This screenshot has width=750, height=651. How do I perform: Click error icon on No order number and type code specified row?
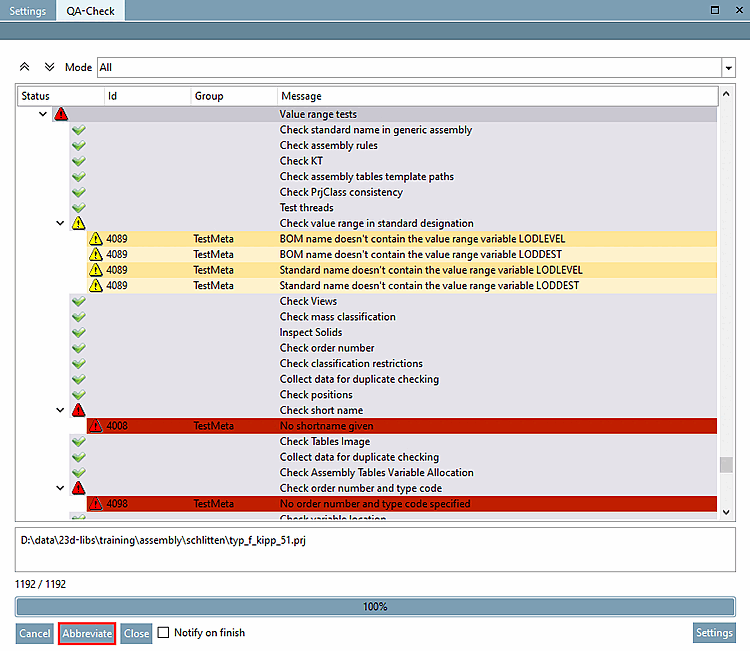tap(96, 504)
